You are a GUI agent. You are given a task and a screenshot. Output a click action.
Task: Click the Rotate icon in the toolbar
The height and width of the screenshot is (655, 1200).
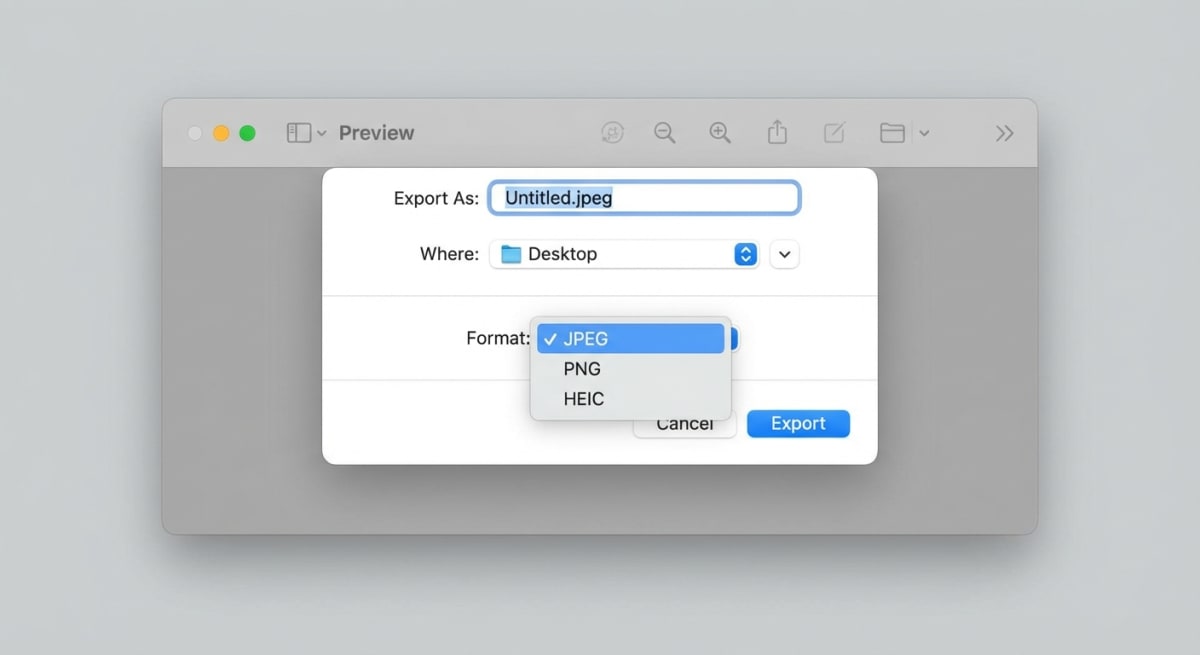tap(613, 132)
